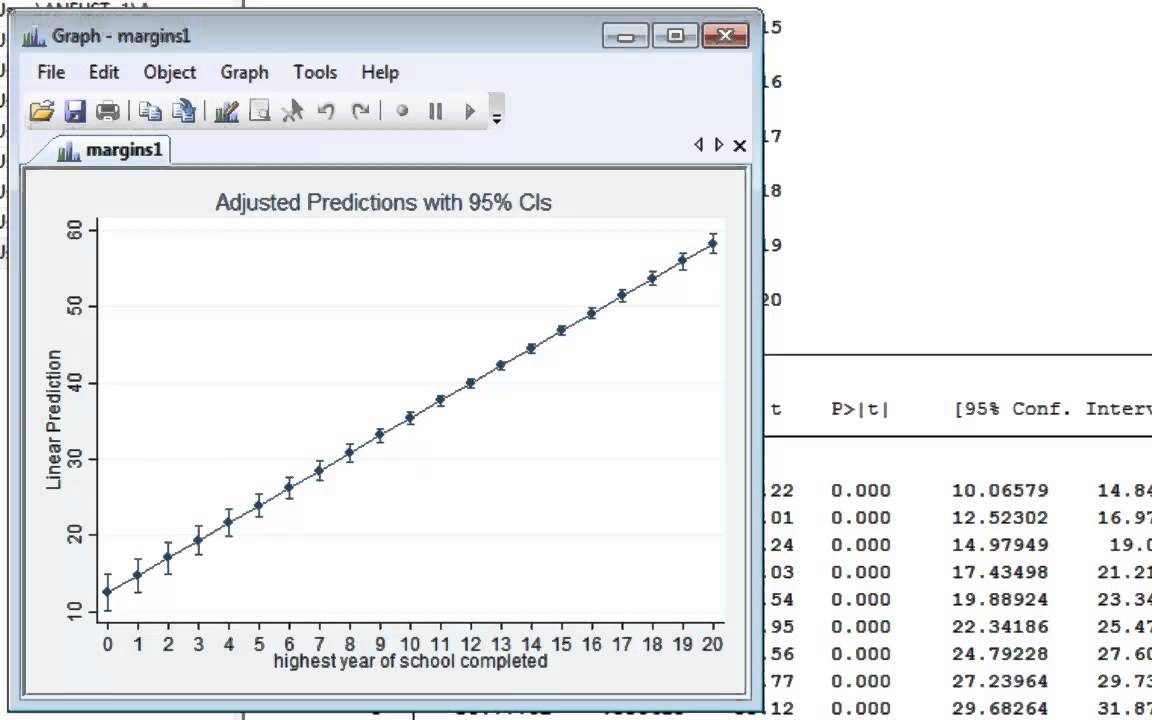The image size is (1152, 720).
Task: Redo the graph edit
Action: (x=359, y=111)
